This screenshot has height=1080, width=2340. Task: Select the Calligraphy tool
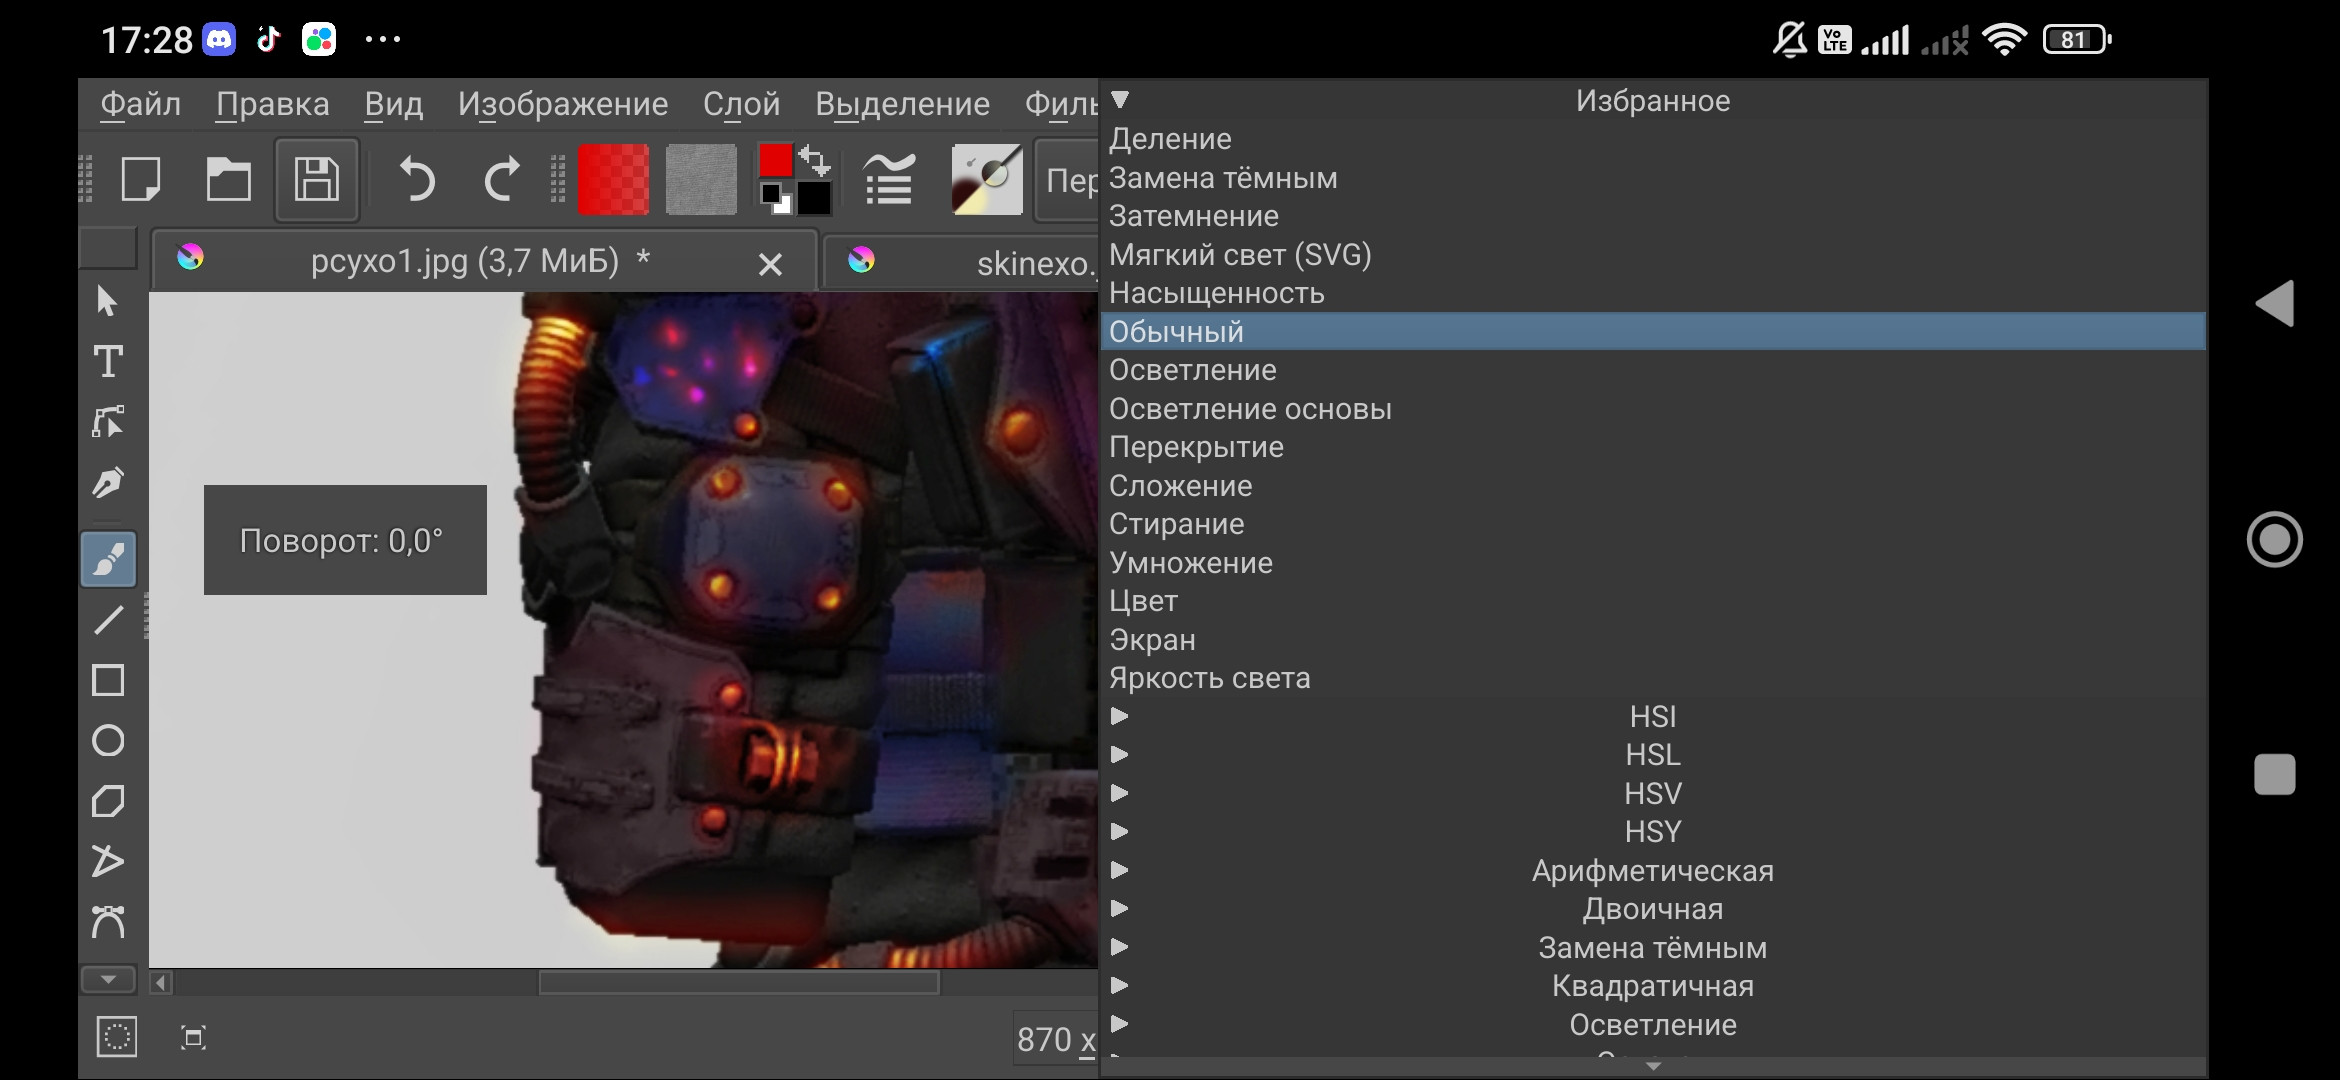pyautogui.click(x=108, y=482)
